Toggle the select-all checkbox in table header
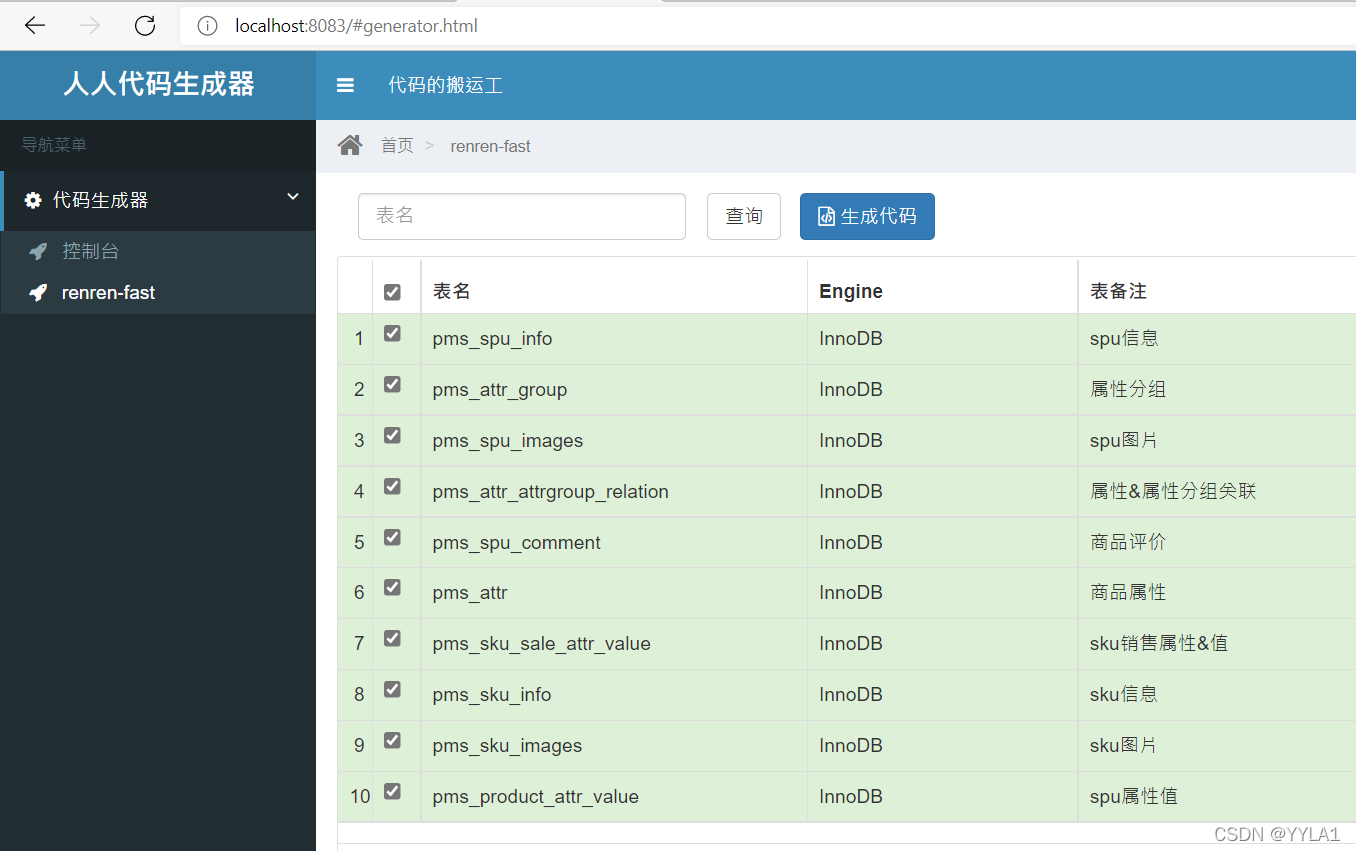1356x851 pixels. click(x=392, y=292)
